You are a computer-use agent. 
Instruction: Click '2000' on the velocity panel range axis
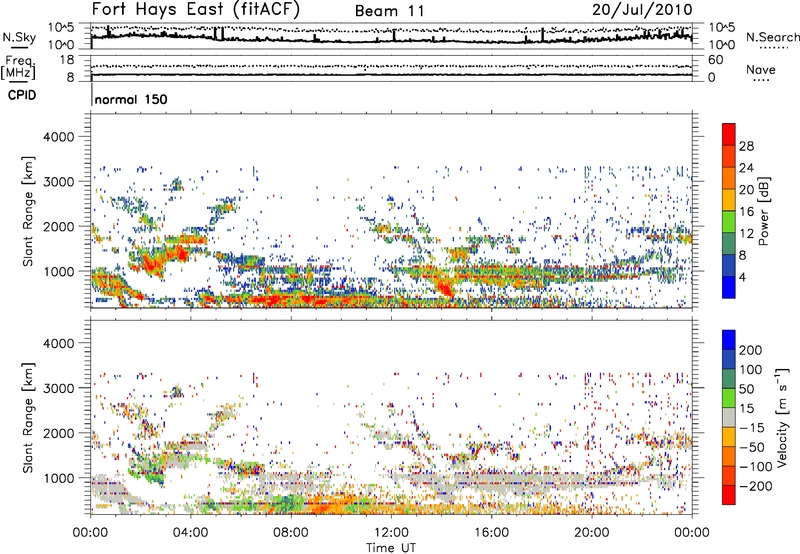(x=58, y=433)
